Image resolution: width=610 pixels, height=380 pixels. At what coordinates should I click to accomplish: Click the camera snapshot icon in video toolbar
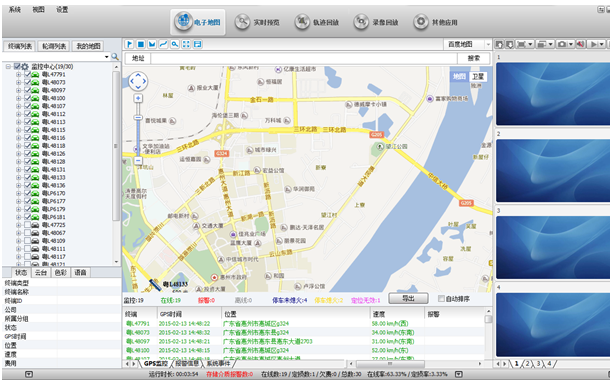pyautogui.click(x=561, y=44)
